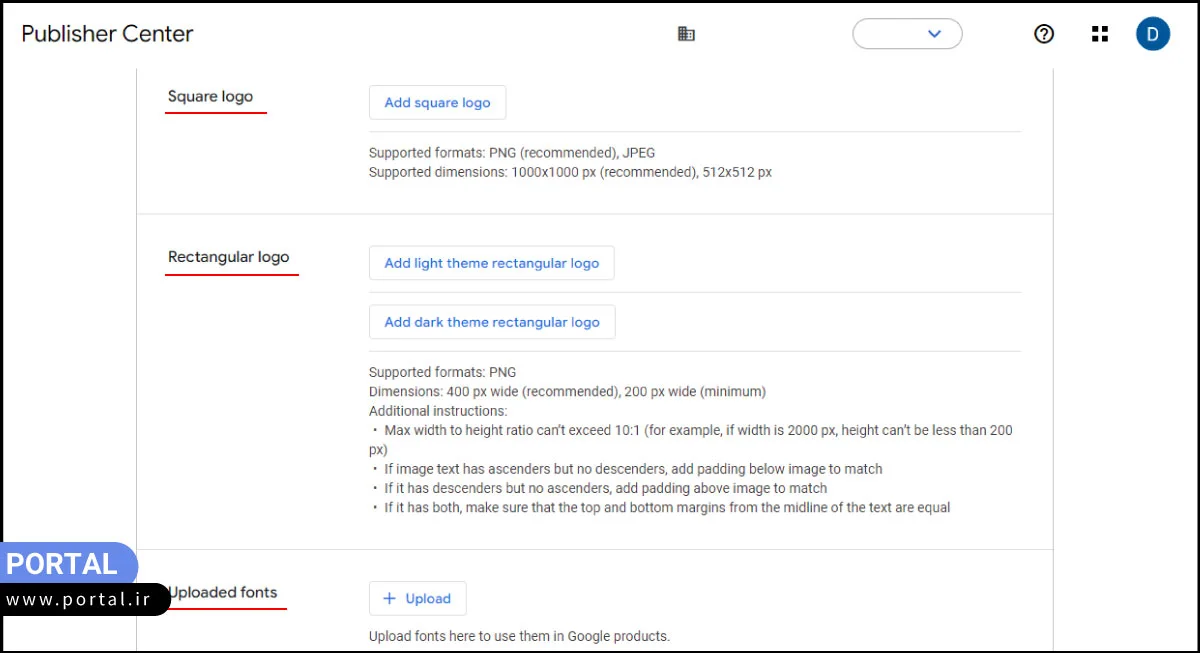
Task: Click the account avatar labeled D
Action: [x=1152, y=34]
